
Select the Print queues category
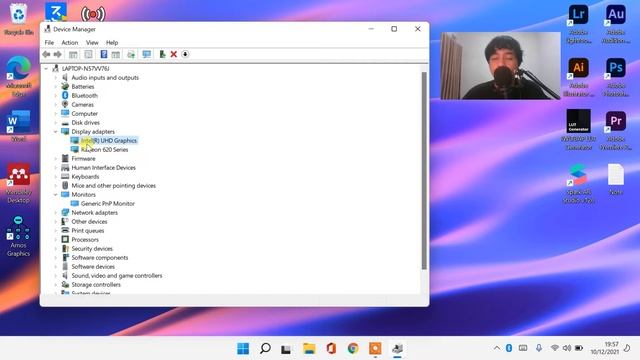click(88, 231)
